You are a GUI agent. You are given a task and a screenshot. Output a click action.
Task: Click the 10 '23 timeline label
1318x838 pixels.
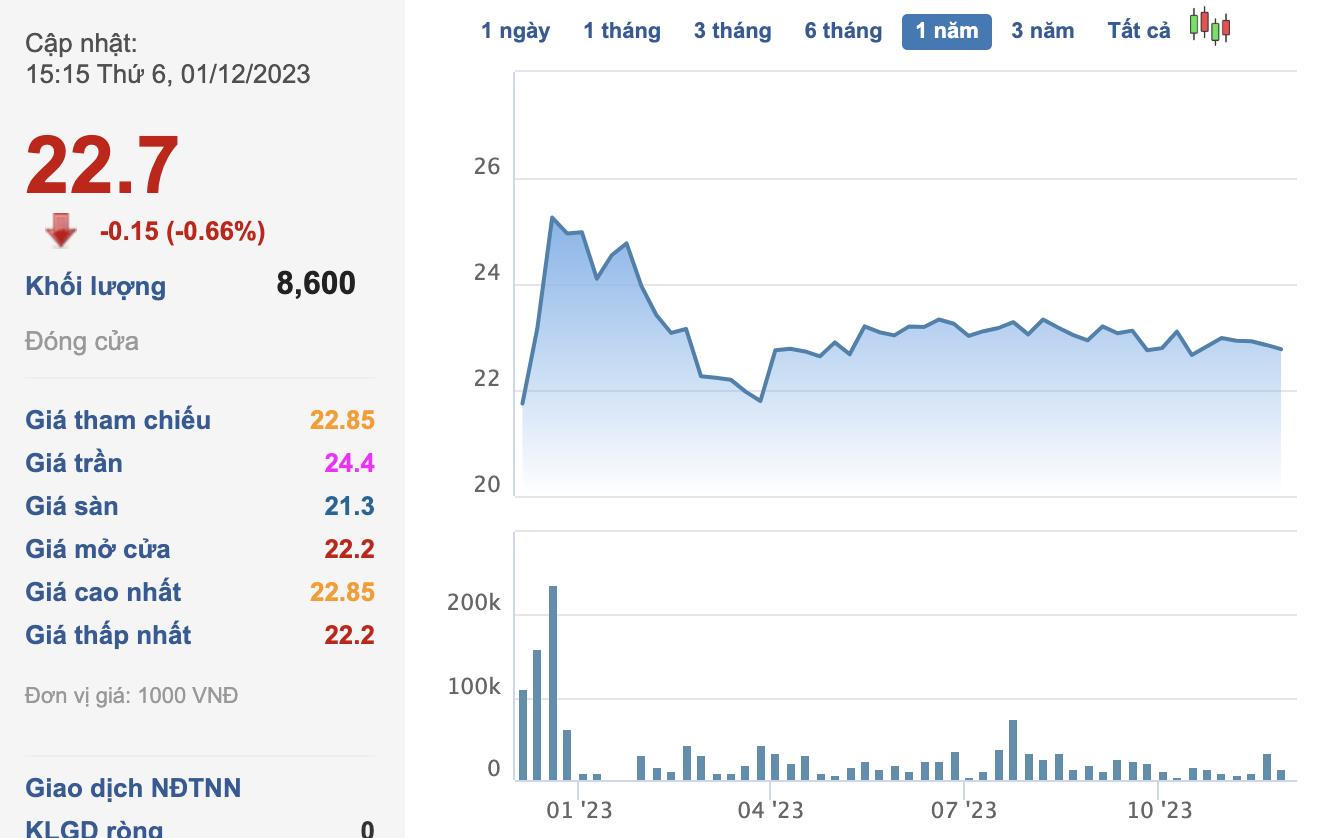(1159, 809)
